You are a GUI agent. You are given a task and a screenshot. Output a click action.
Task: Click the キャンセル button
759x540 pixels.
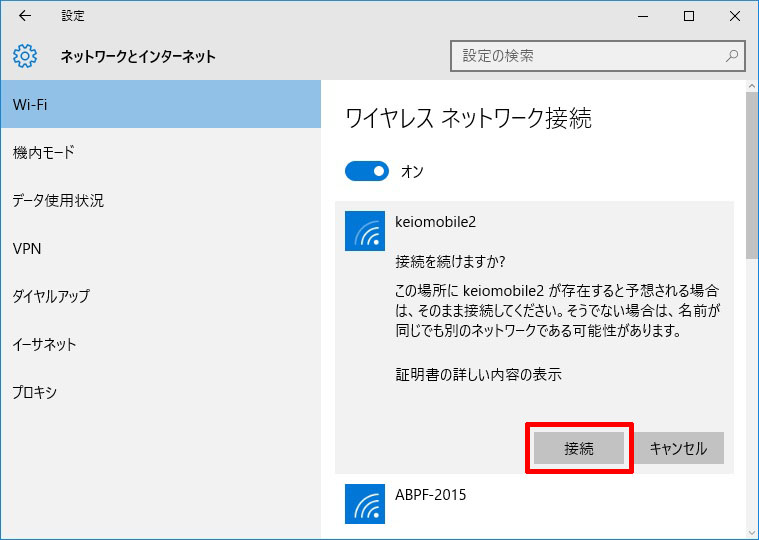pyautogui.click(x=679, y=448)
